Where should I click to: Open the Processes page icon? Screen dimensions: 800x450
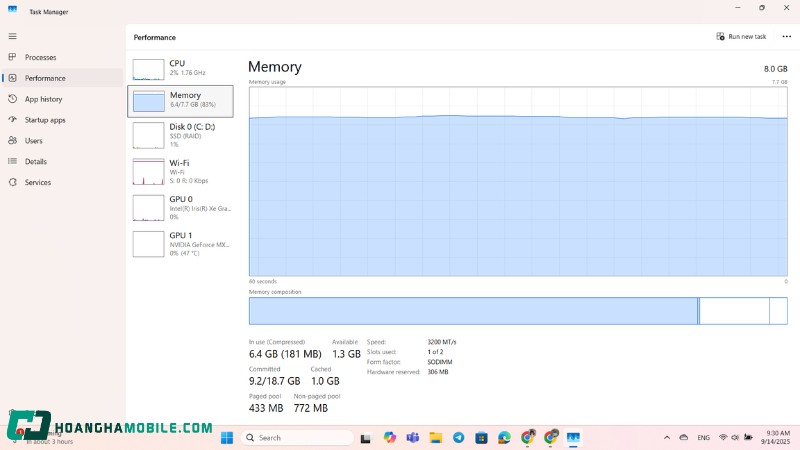[13, 57]
